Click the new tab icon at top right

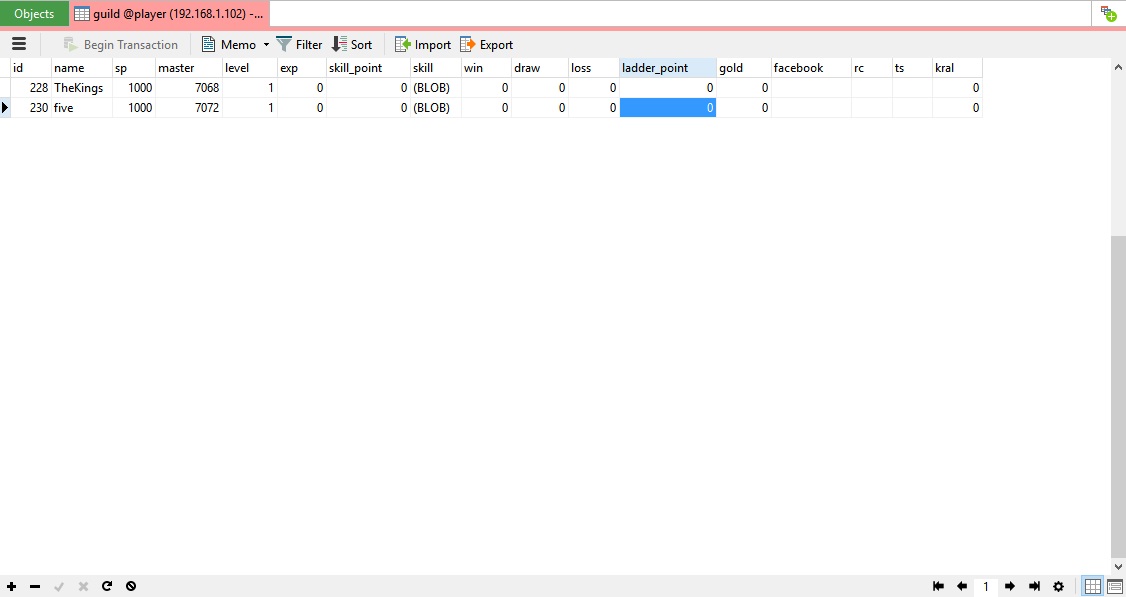1108,14
